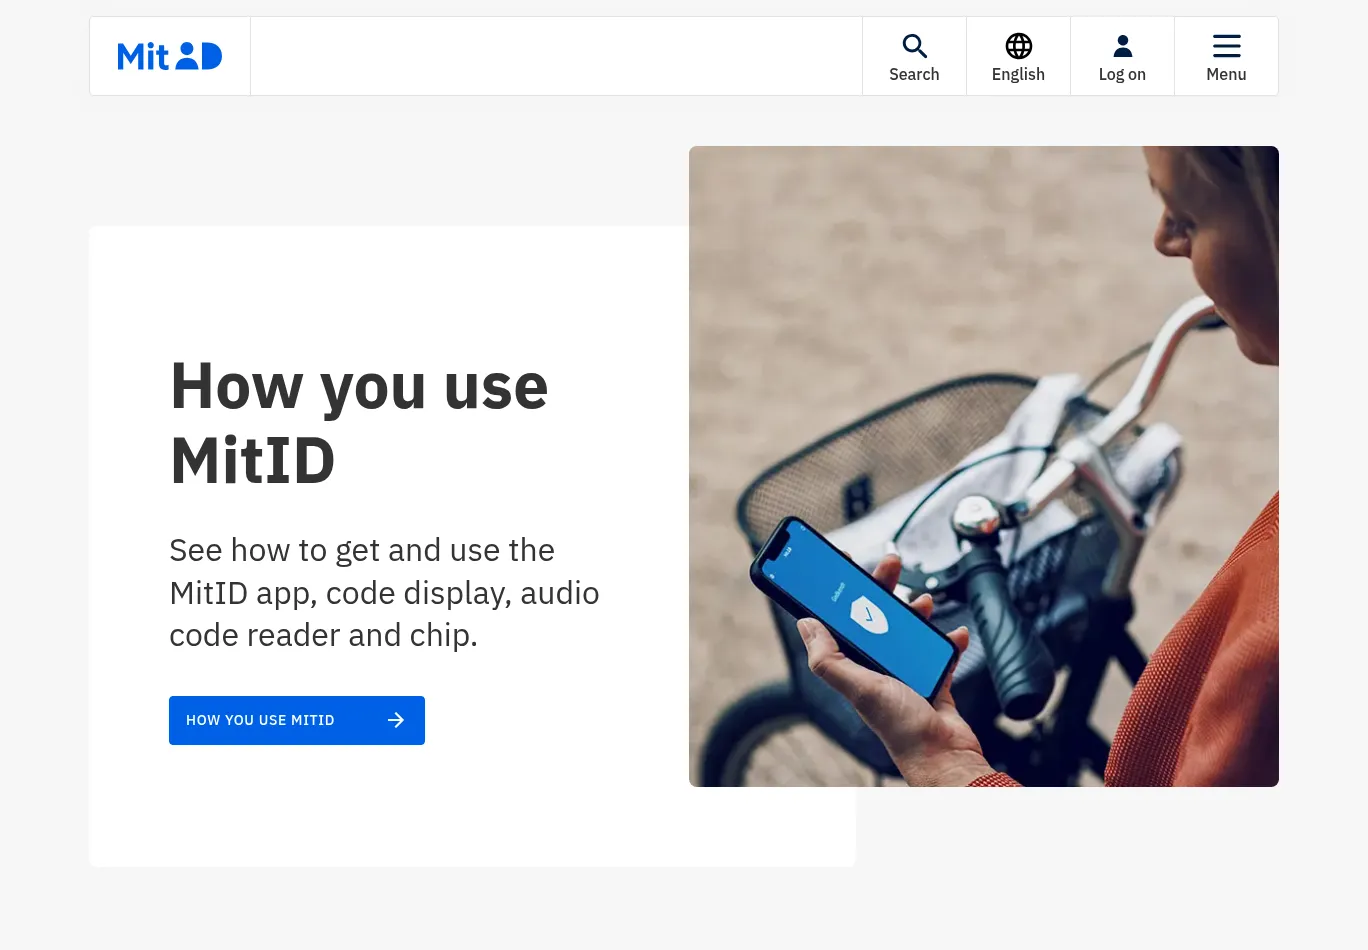Open search via magnifying glass icon

(914, 46)
